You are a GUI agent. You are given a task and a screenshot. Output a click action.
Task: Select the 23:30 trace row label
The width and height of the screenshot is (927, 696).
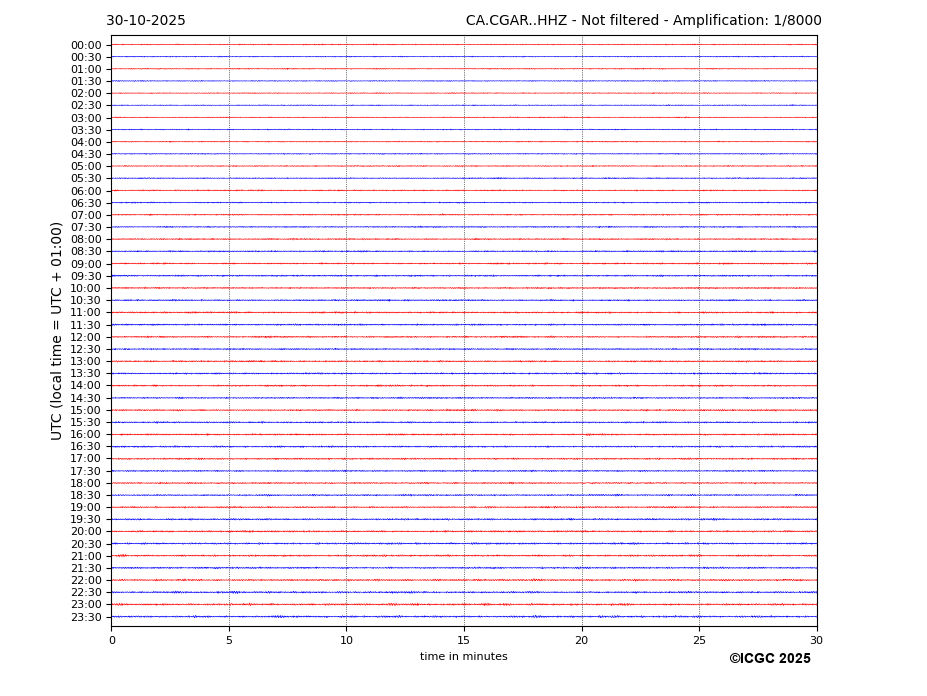click(86, 617)
